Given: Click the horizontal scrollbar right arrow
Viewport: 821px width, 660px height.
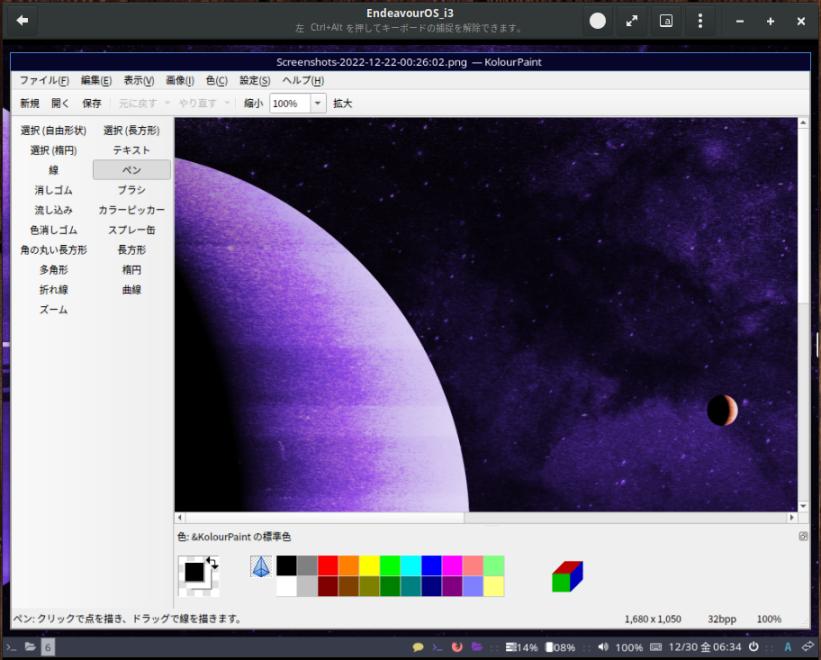Looking at the screenshot, I should pyautogui.click(x=792, y=517).
